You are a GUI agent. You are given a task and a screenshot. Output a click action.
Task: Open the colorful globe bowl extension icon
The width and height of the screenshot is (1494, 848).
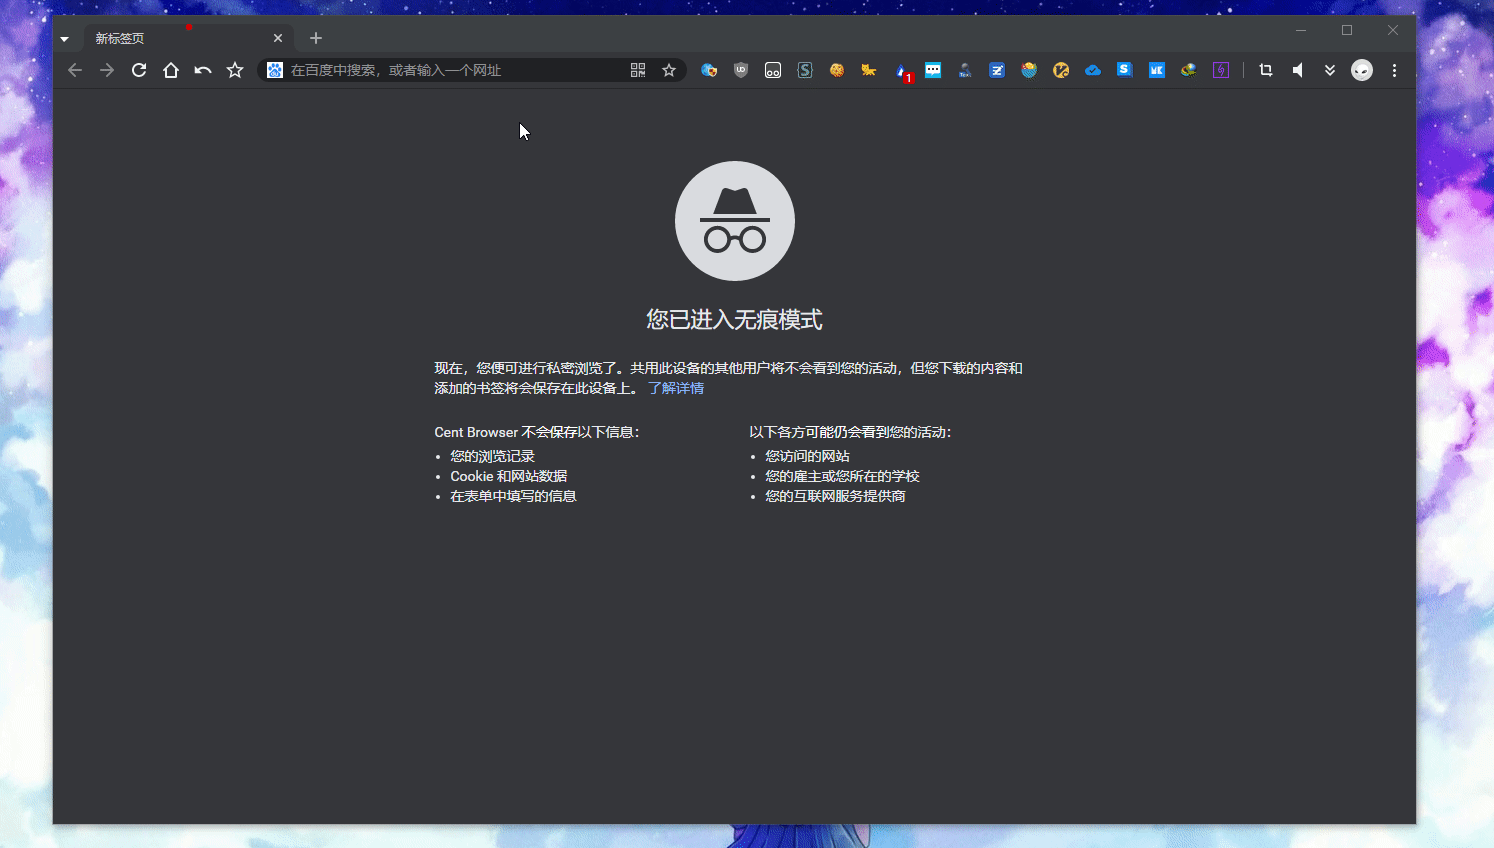pos(1029,70)
